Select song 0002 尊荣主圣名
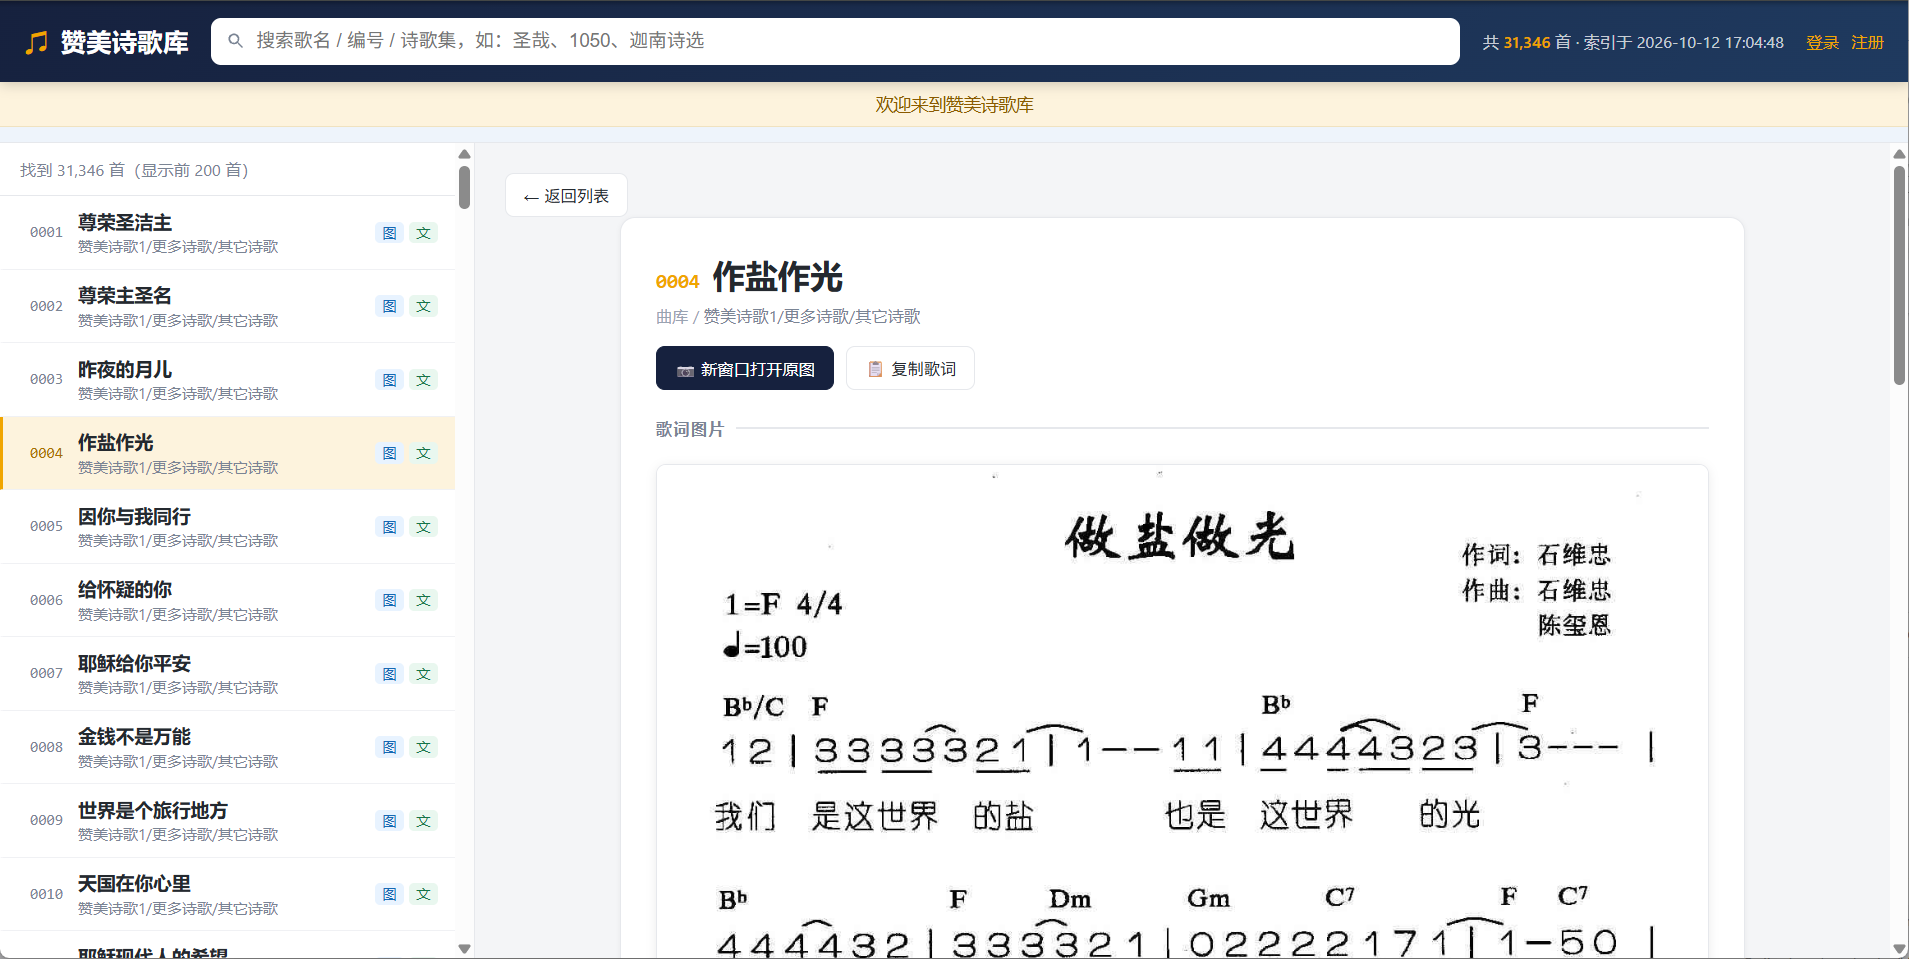The width and height of the screenshot is (1909, 959). 228,306
